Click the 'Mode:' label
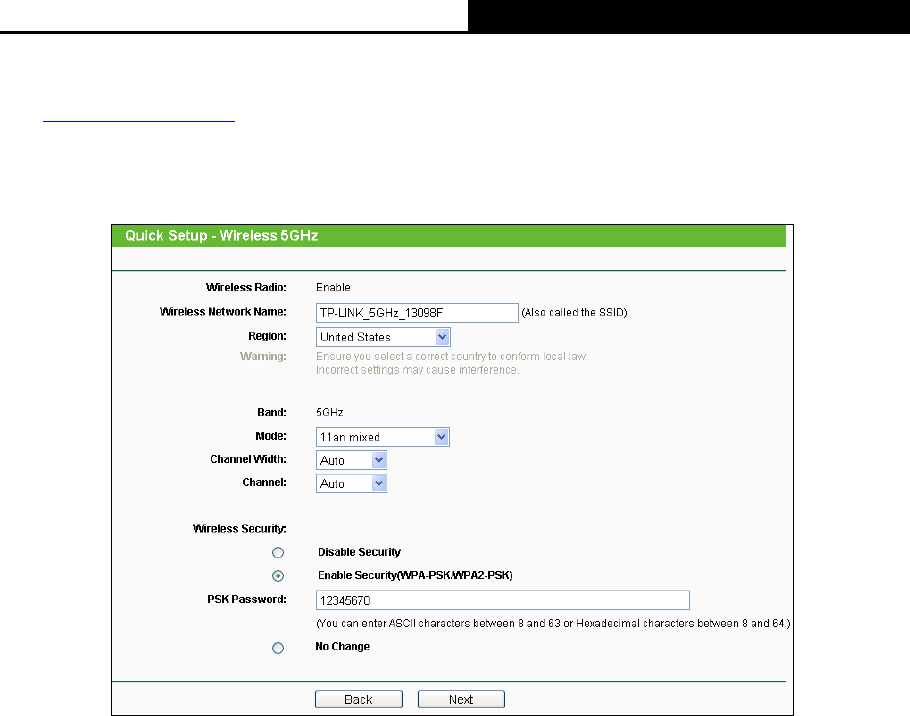910x716 pixels. [271, 436]
